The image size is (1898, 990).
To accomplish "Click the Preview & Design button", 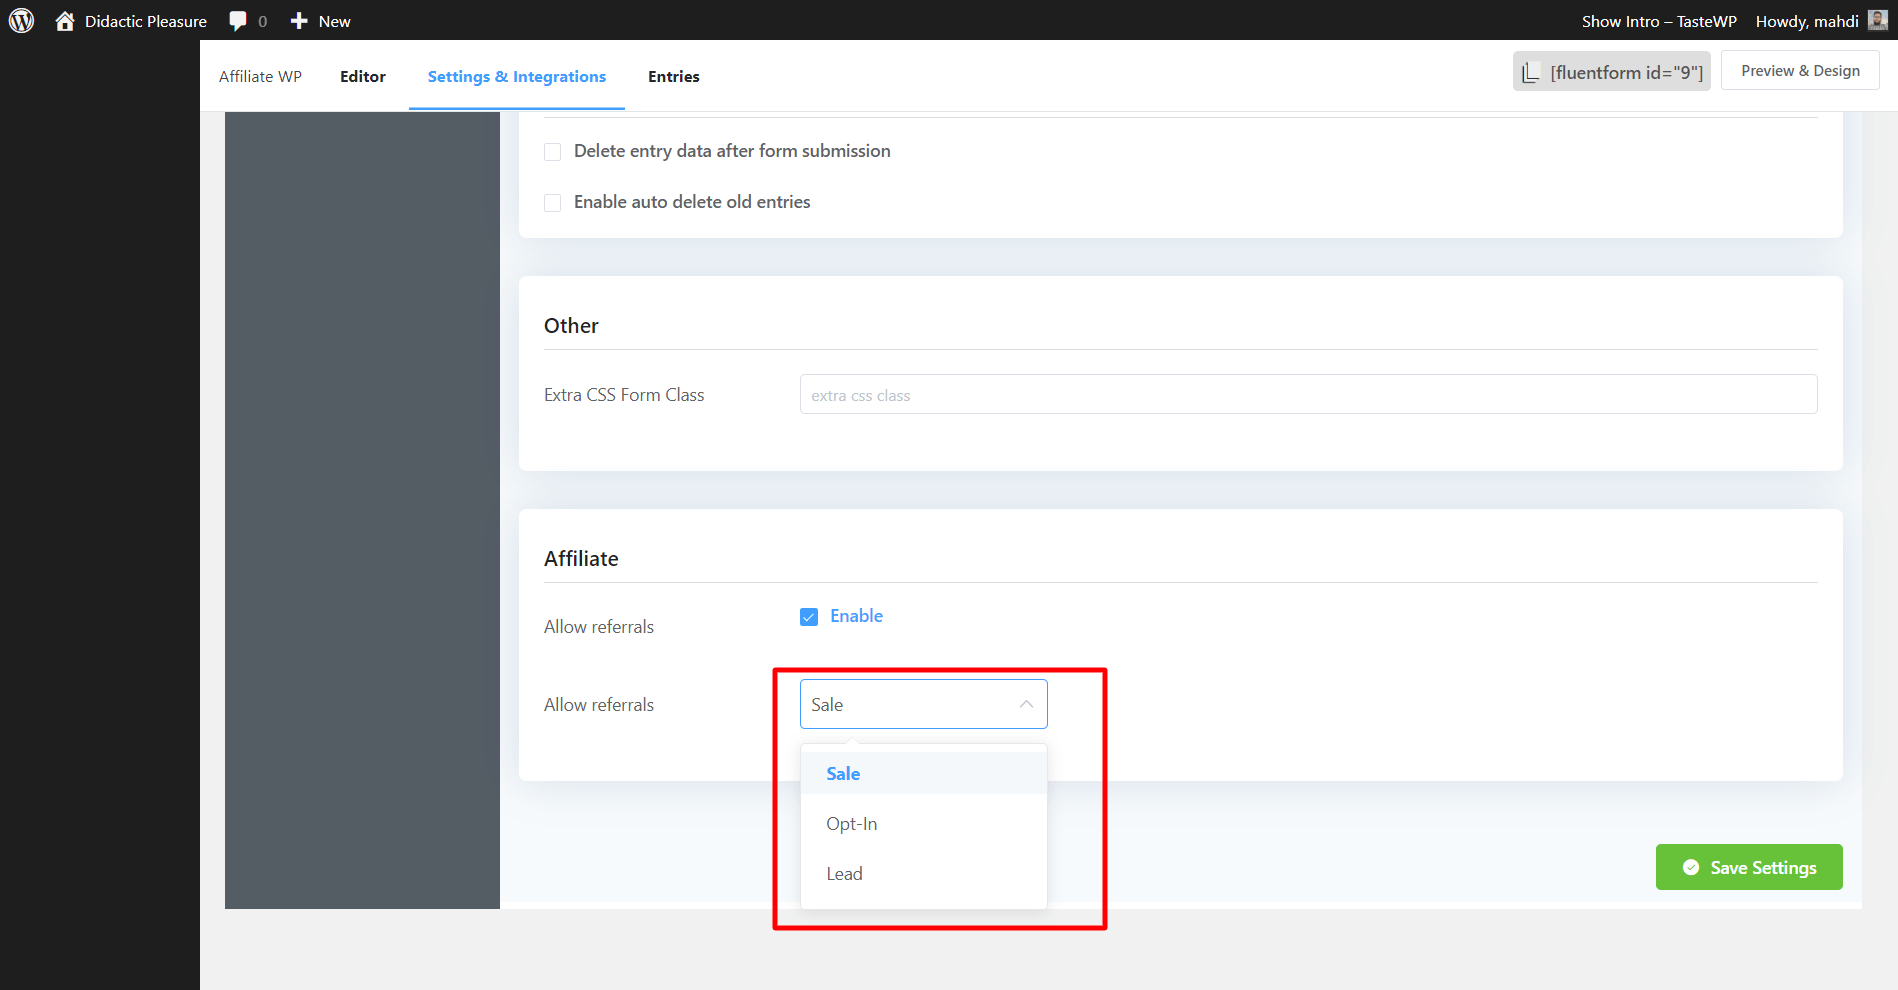I will [x=1800, y=71].
